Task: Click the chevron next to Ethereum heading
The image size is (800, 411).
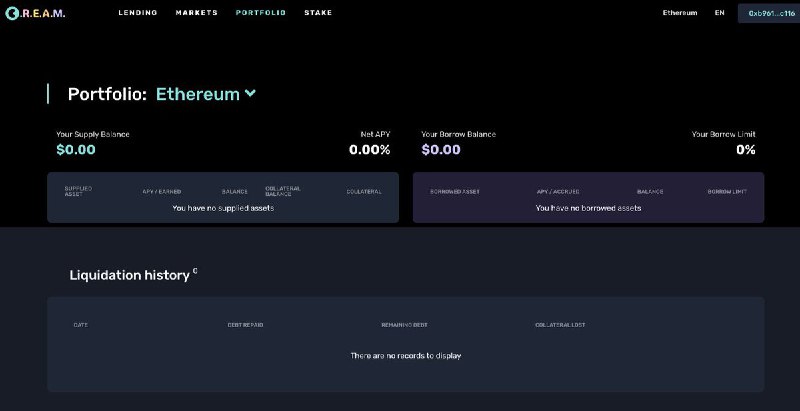Action: (250, 93)
